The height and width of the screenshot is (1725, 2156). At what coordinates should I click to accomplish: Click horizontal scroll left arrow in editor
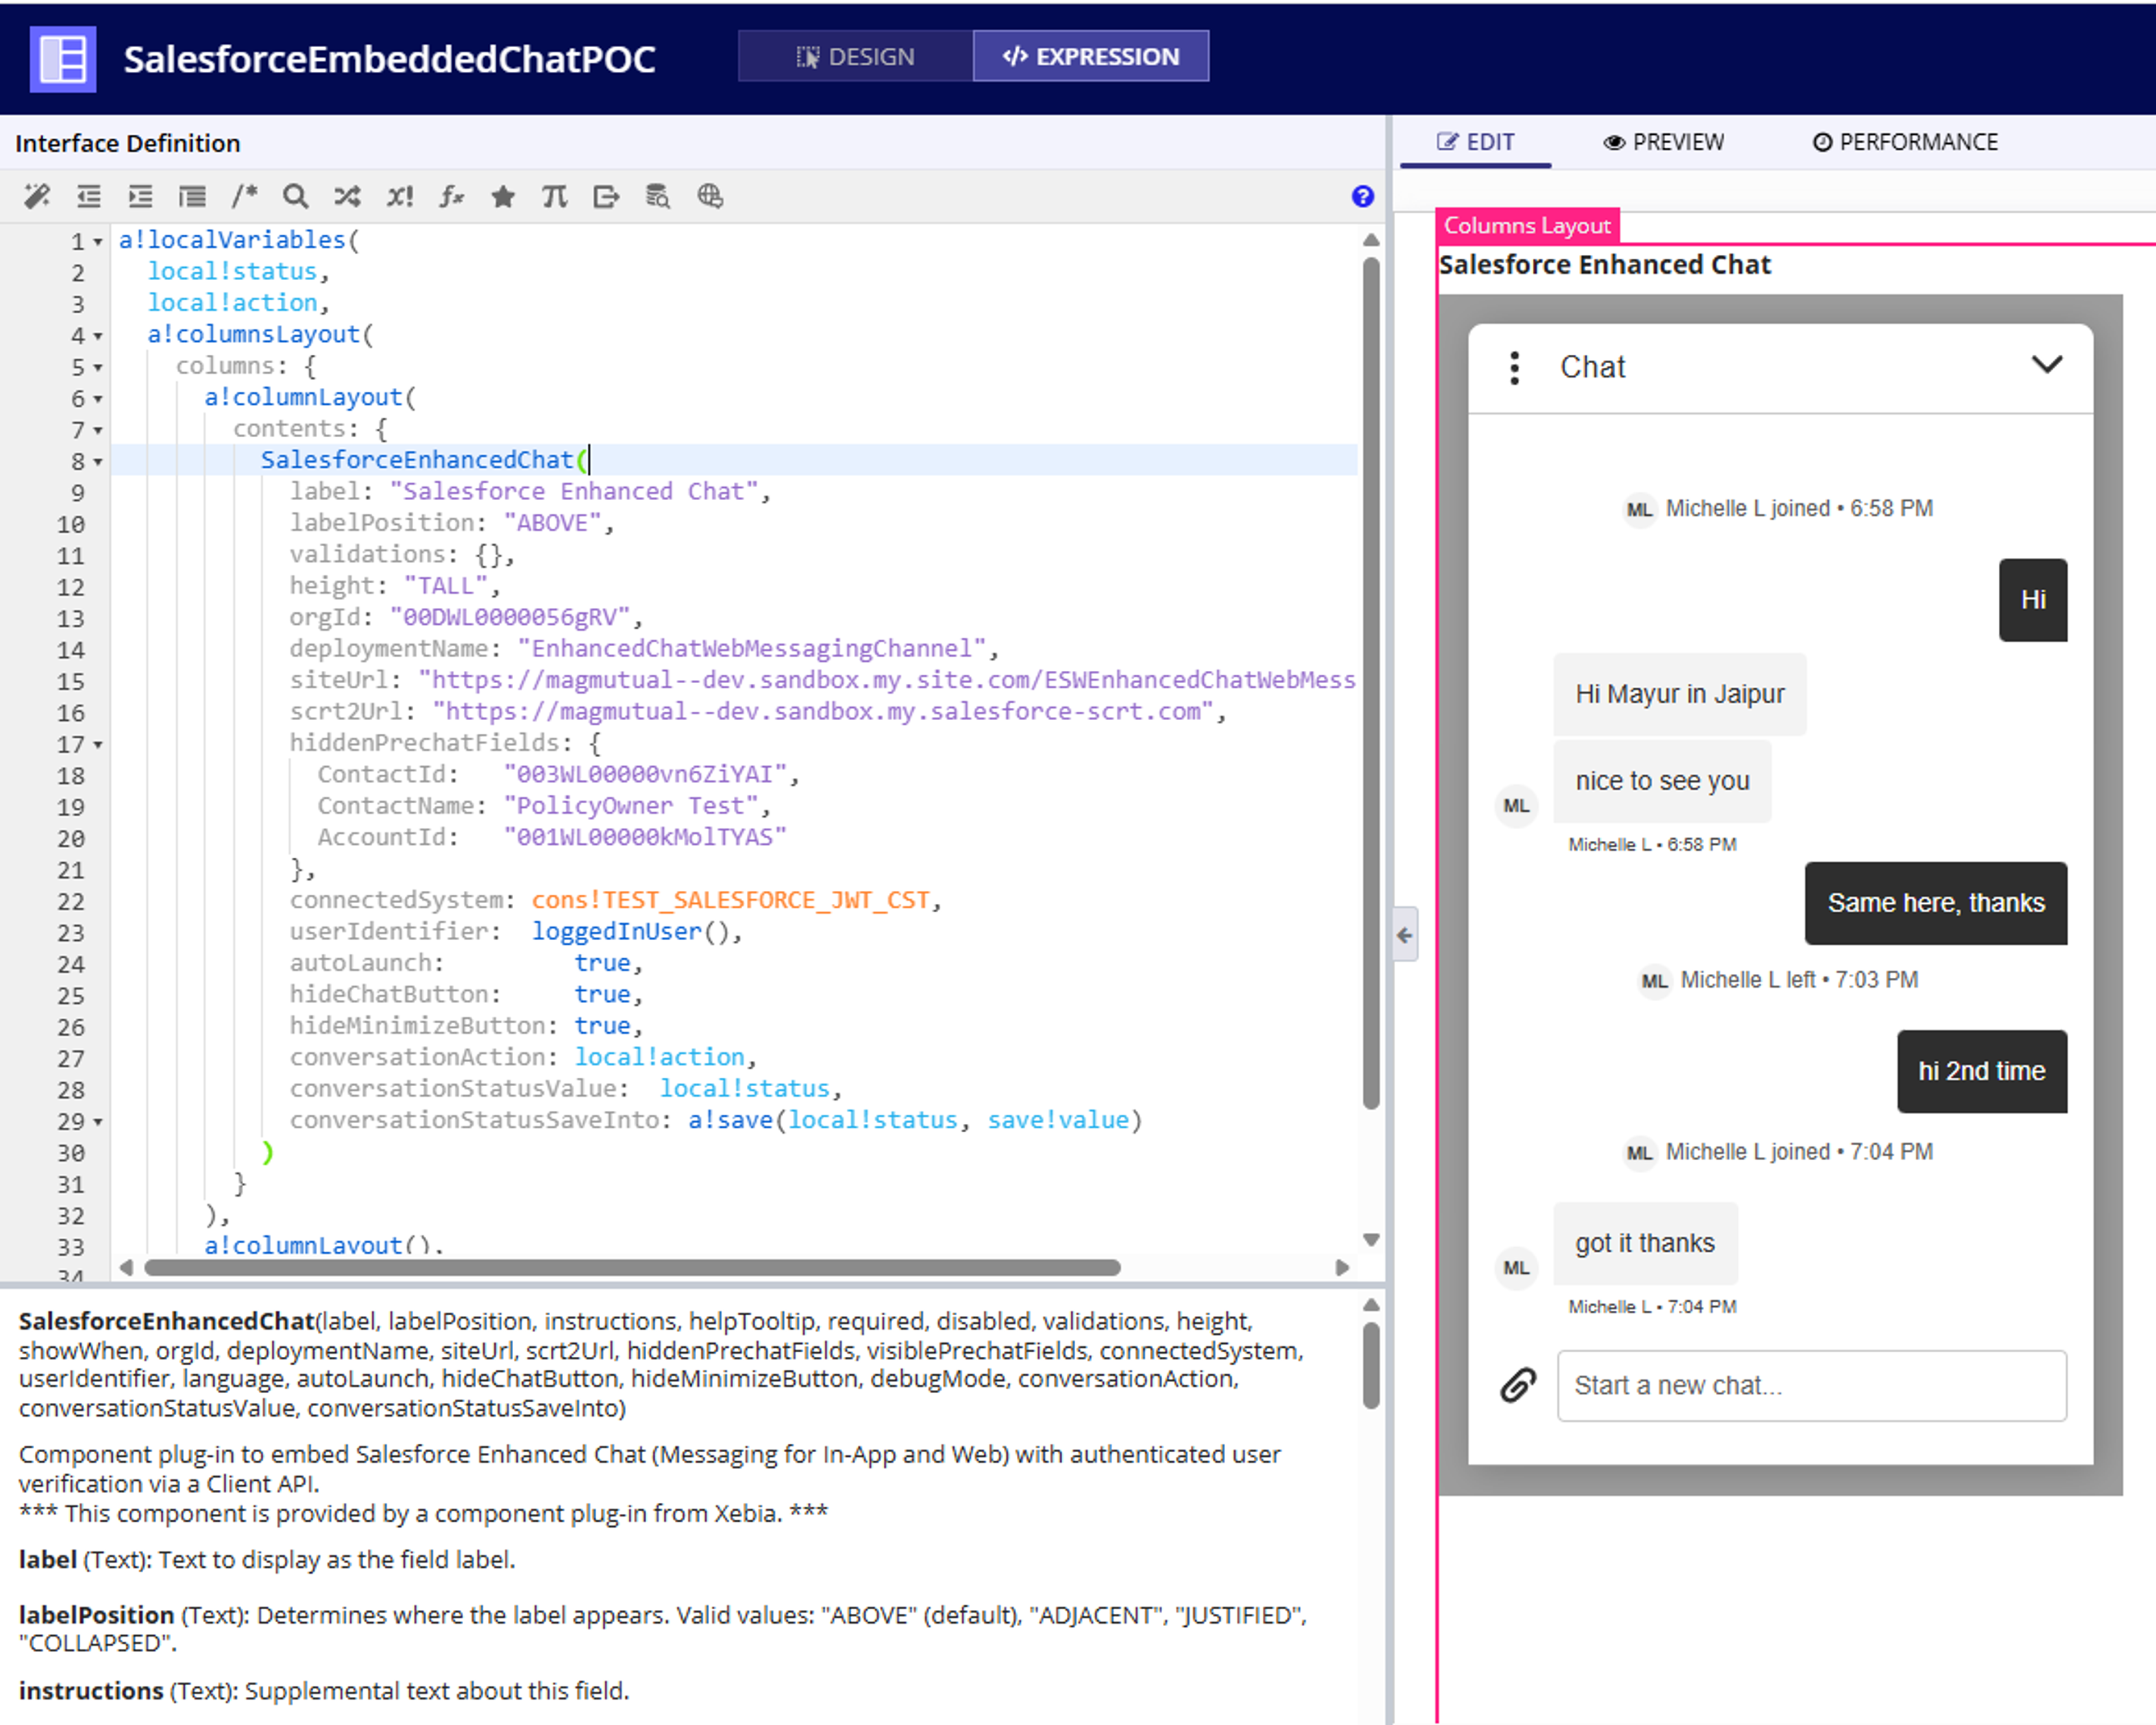click(x=126, y=1267)
